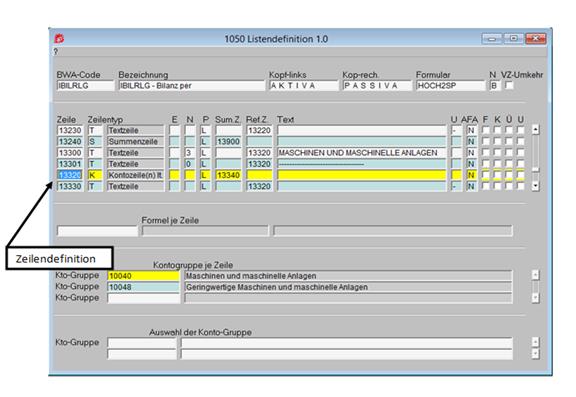The width and height of the screenshot is (576, 397).
Task: Select the yellow Kto-Gruppe field 10040
Action: tap(143, 276)
